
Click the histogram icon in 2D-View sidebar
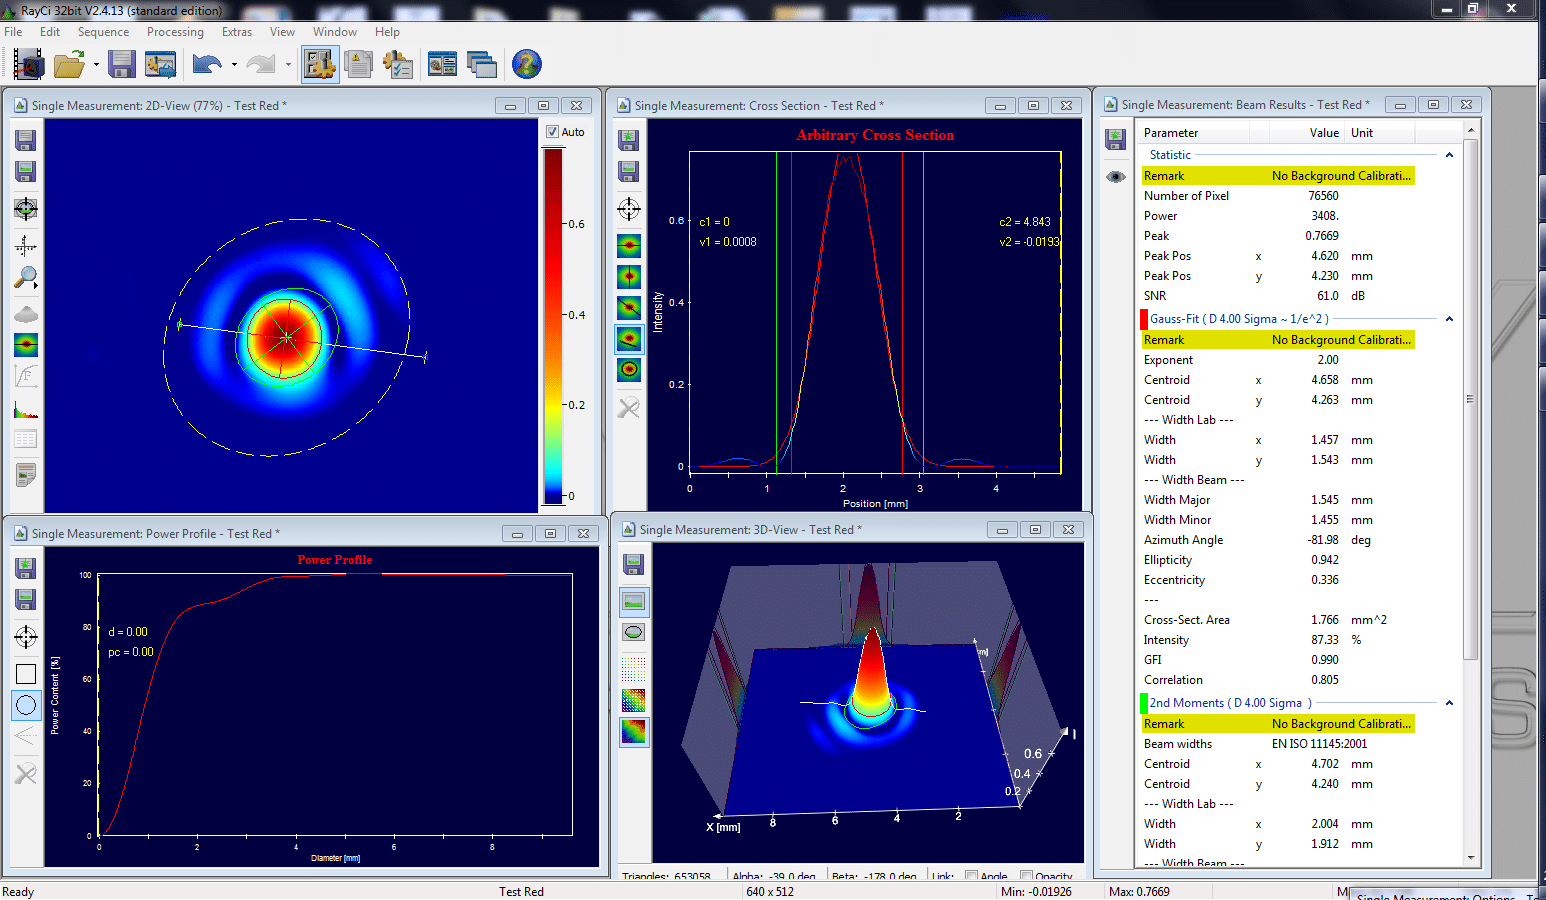point(26,409)
